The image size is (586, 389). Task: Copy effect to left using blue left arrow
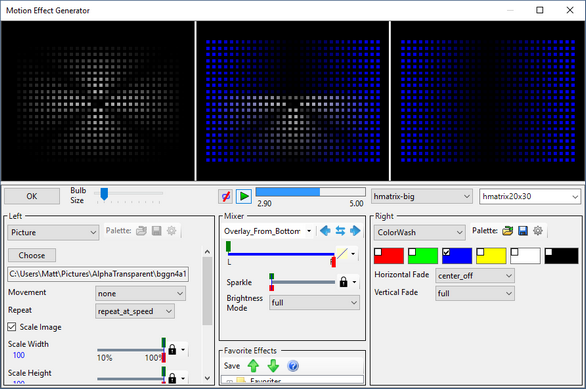click(326, 231)
